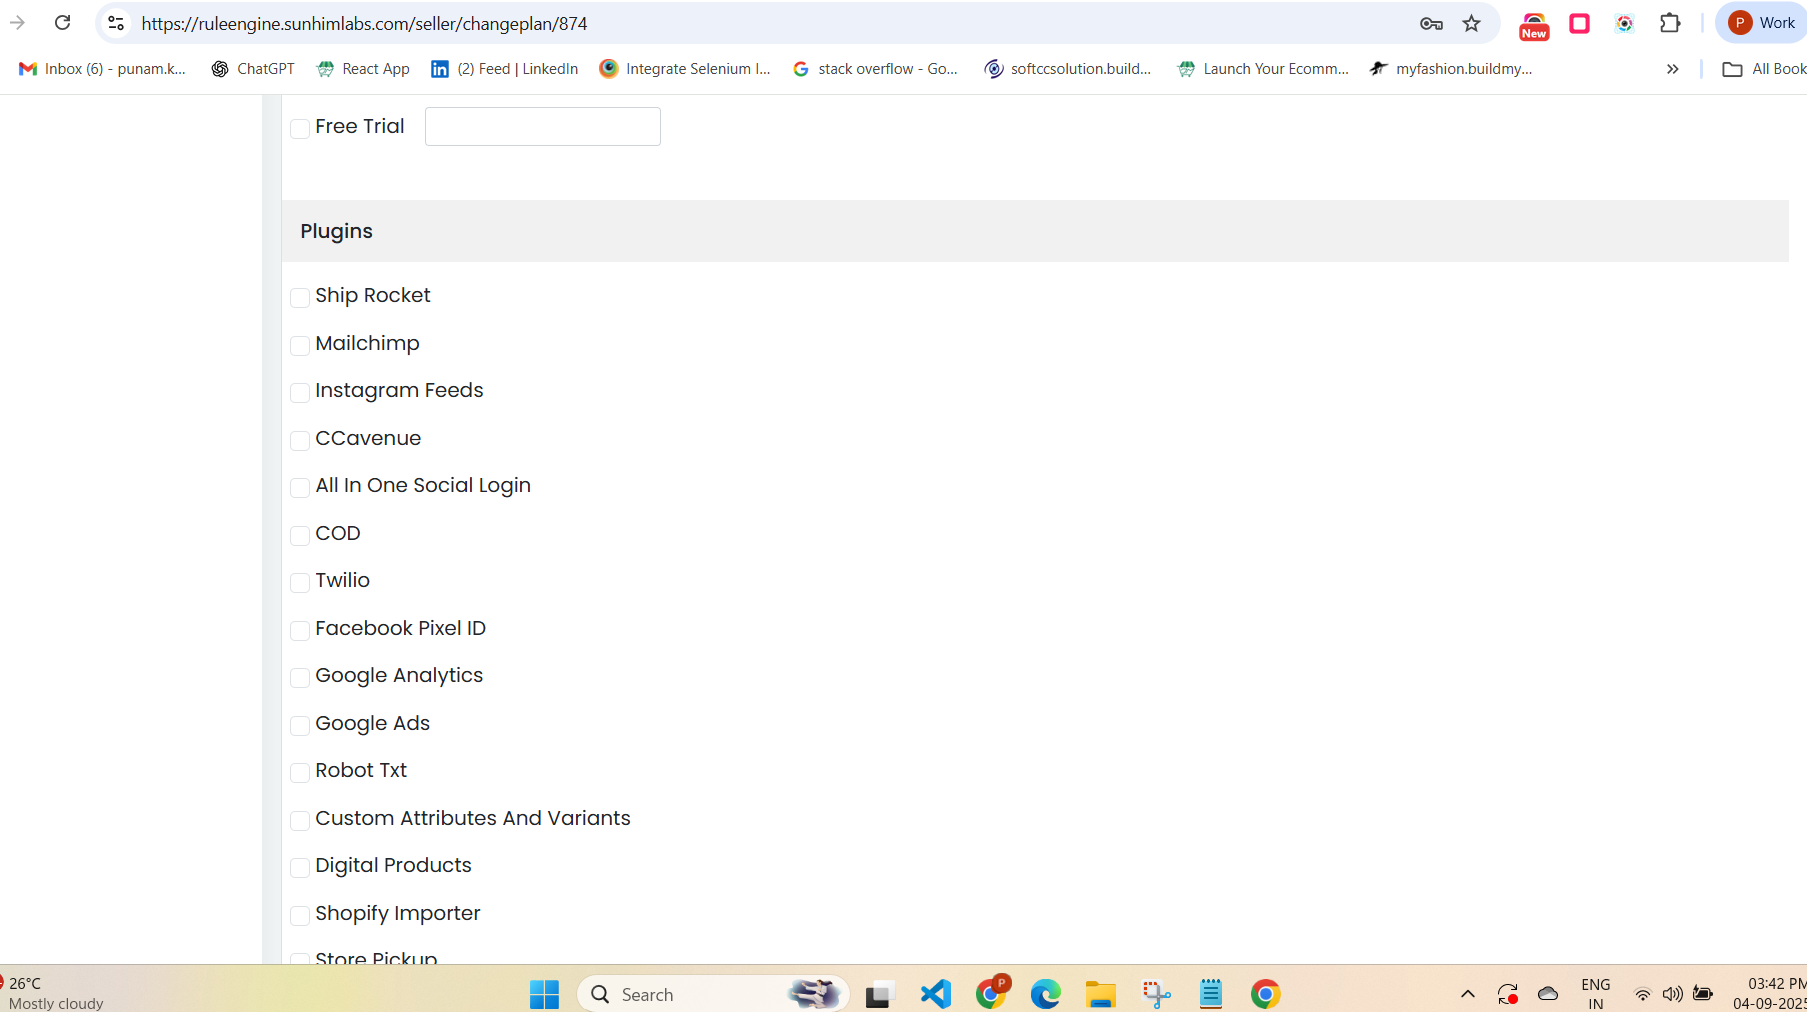The width and height of the screenshot is (1807, 1012).
Task: Open the Google Chrome taskbar icon
Action: click(1265, 994)
